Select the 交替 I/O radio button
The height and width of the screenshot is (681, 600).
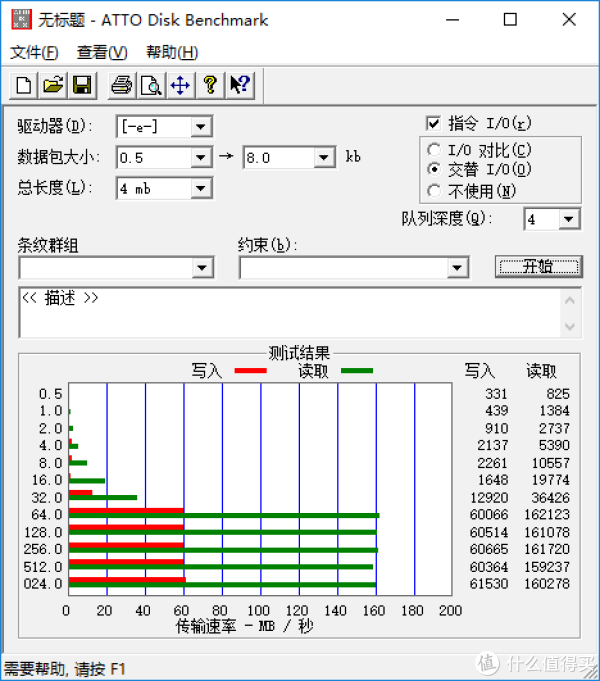click(x=434, y=169)
